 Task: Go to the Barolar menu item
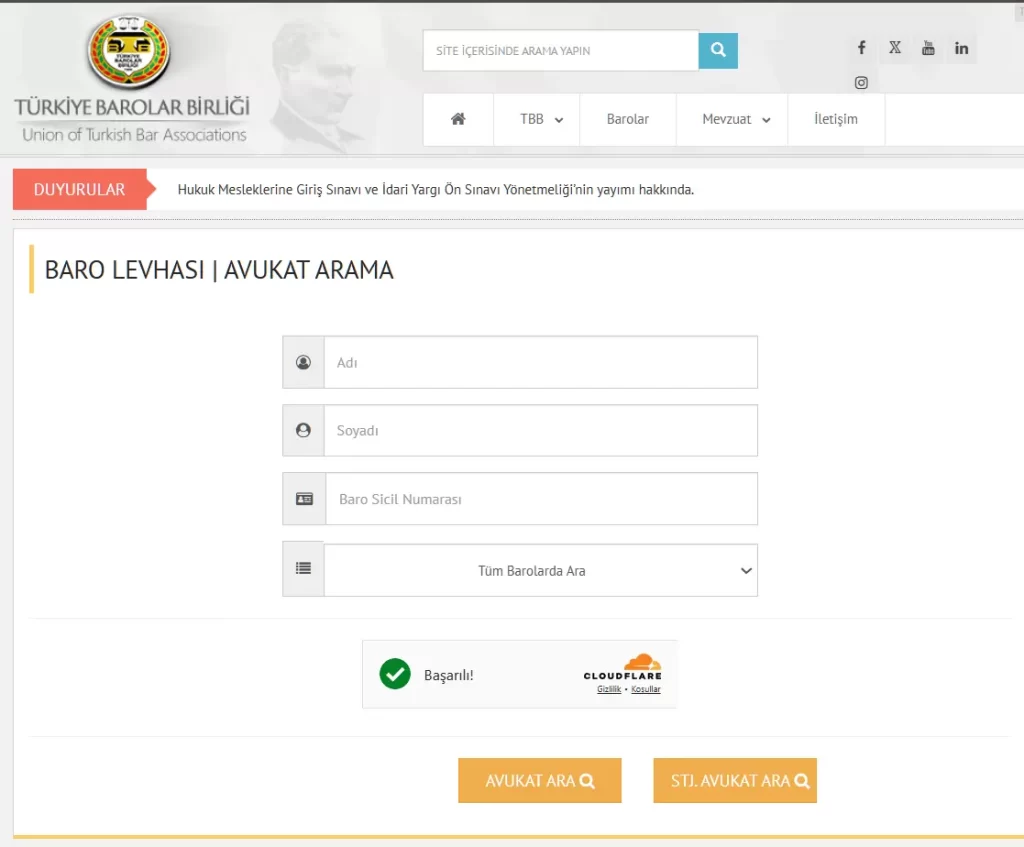[x=628, y=119]
